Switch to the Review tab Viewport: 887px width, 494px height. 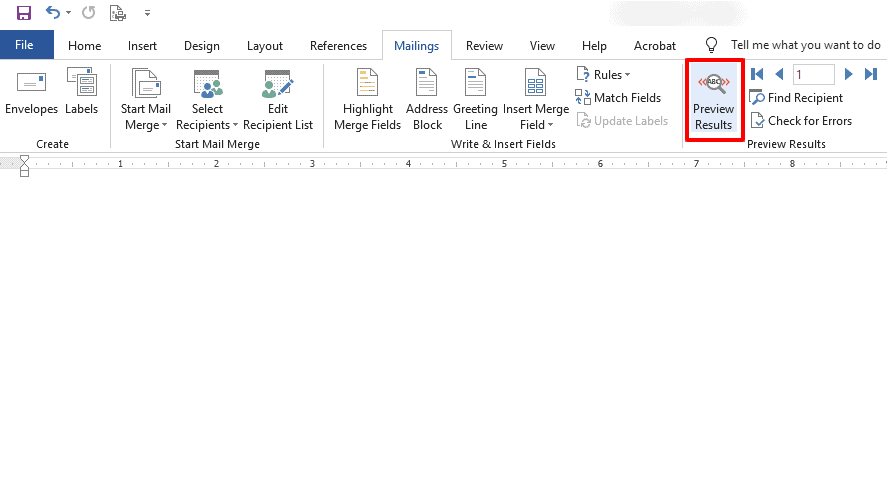click(x=484, y=46)
